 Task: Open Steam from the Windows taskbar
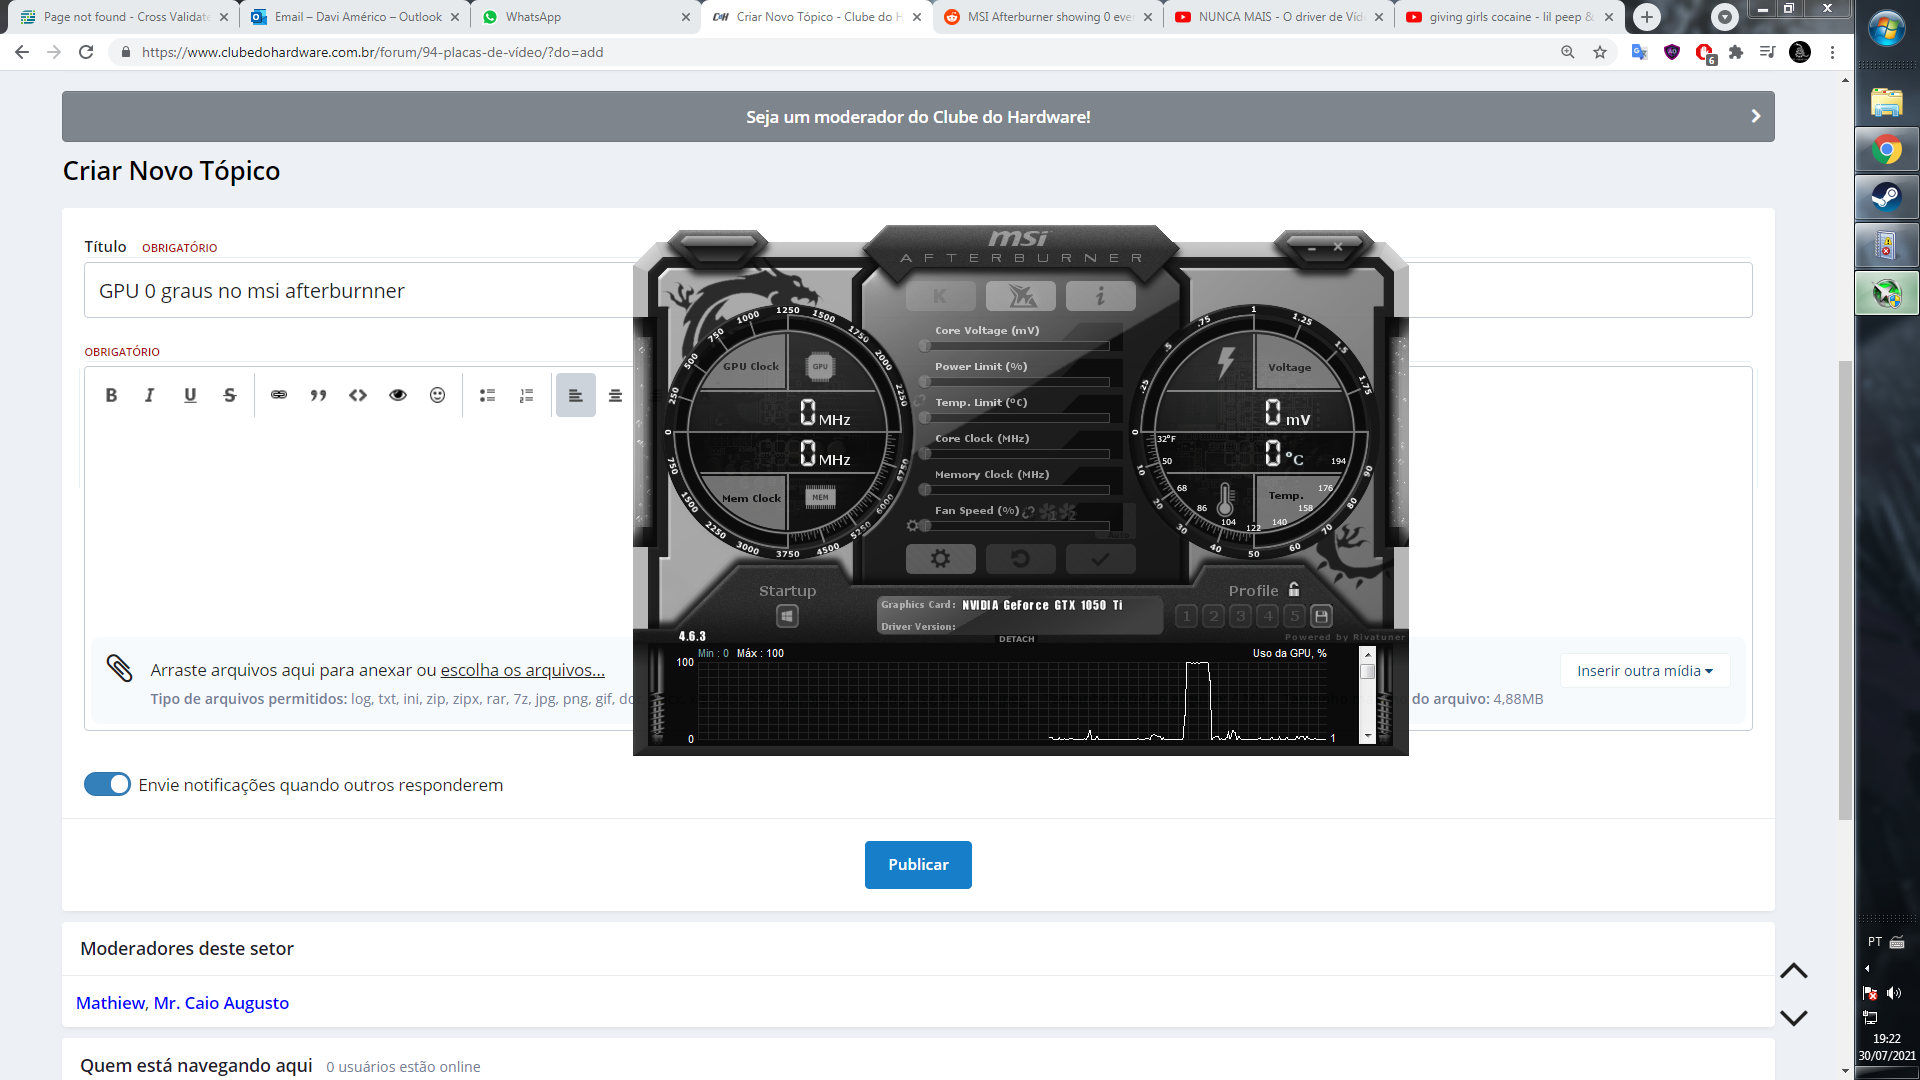coord(1887,197)
